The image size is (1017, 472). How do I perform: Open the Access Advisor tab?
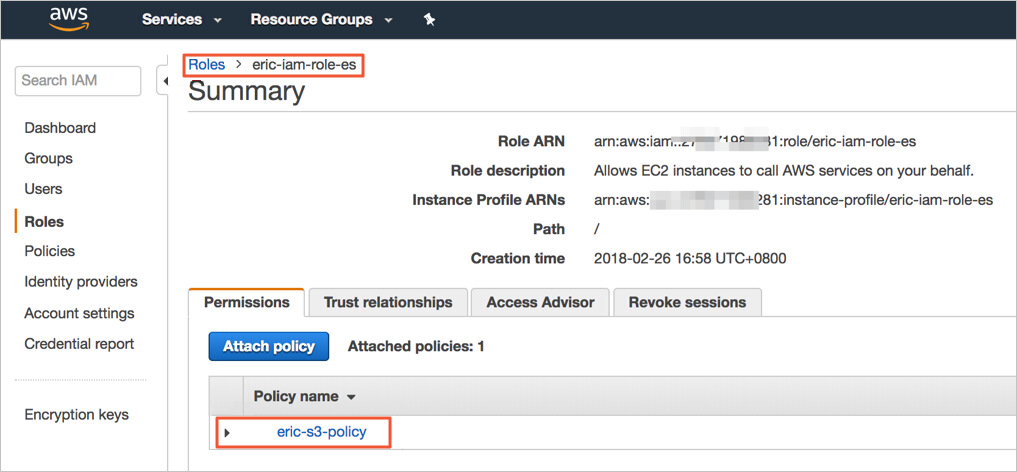tap(540, 302)
